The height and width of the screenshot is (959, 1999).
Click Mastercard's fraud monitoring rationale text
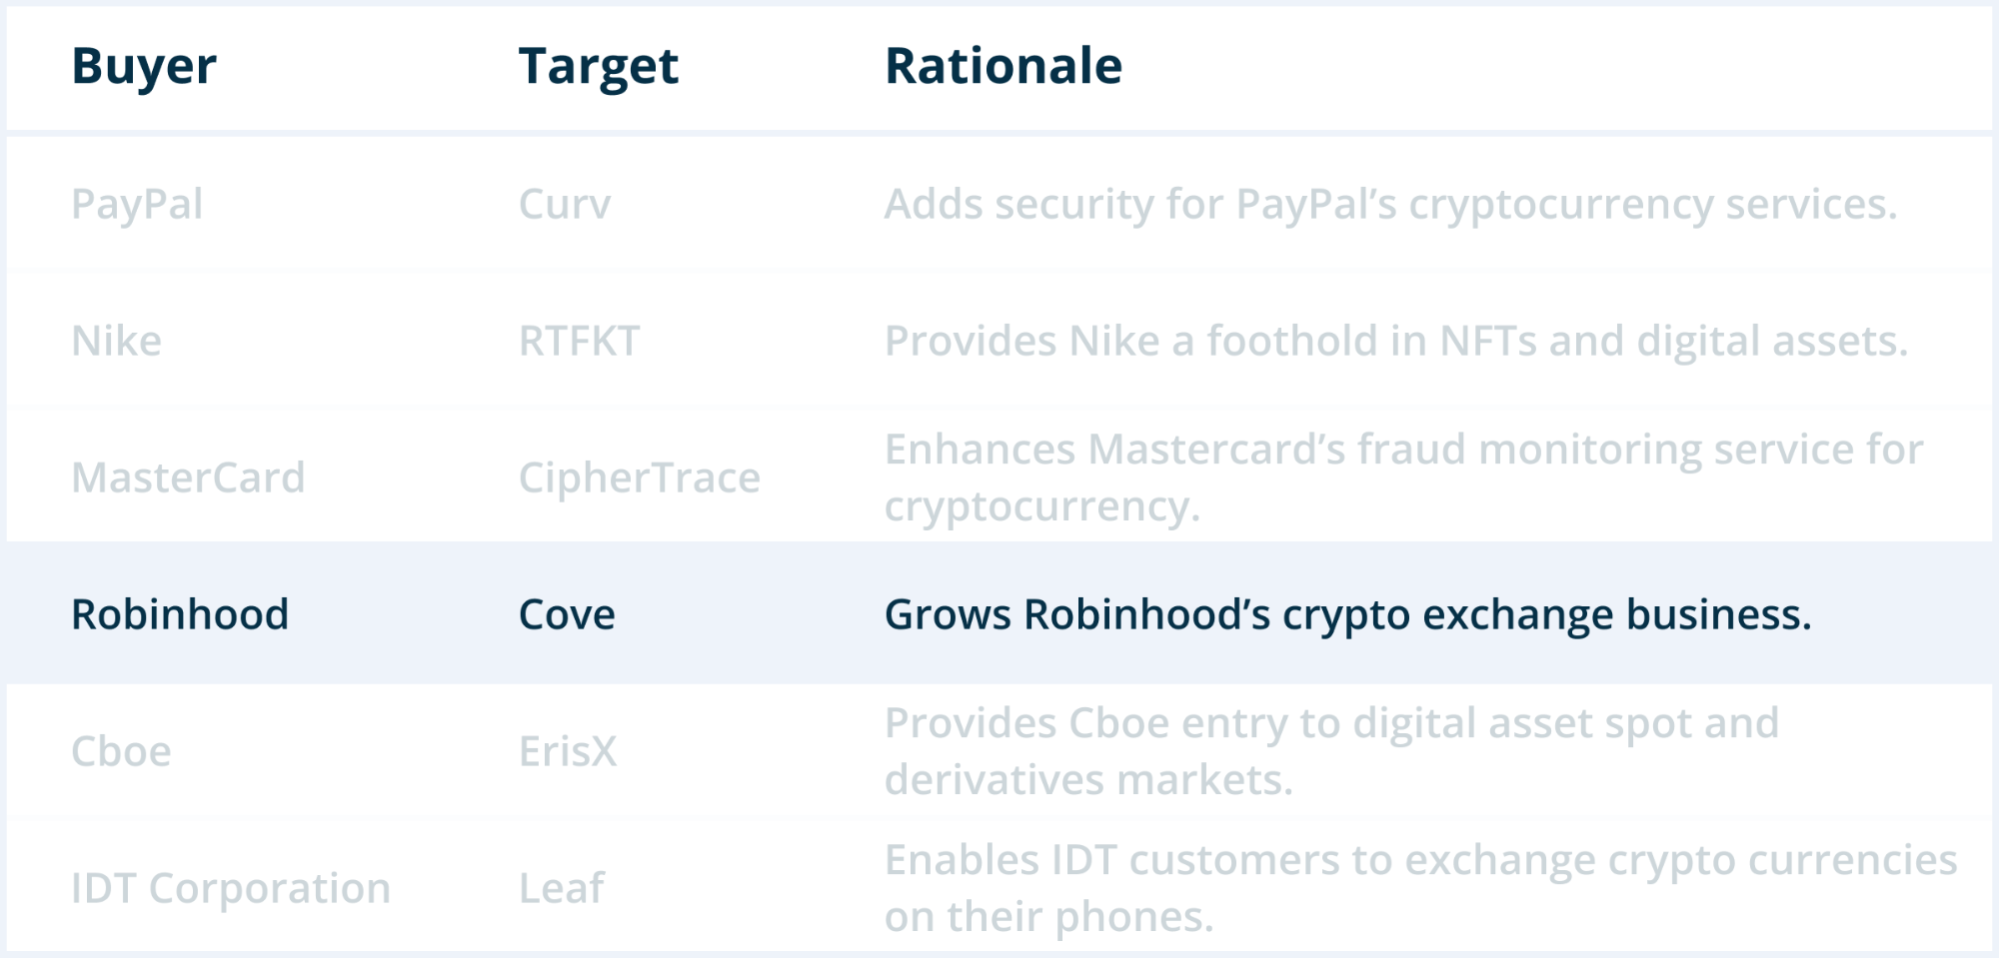point(1403,477)
